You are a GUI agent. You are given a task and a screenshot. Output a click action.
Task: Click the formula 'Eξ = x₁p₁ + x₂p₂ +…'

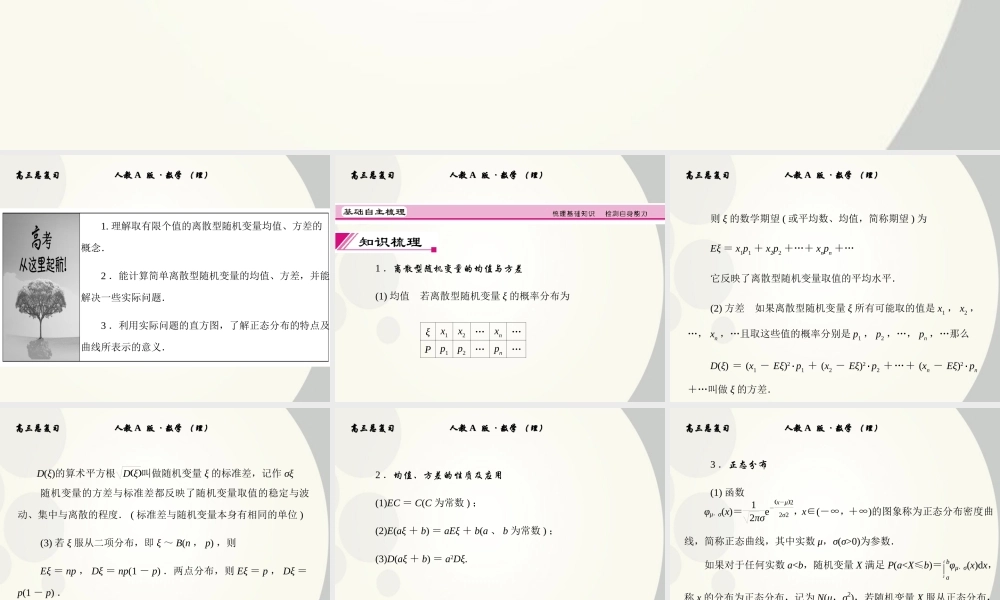(782, 249)
